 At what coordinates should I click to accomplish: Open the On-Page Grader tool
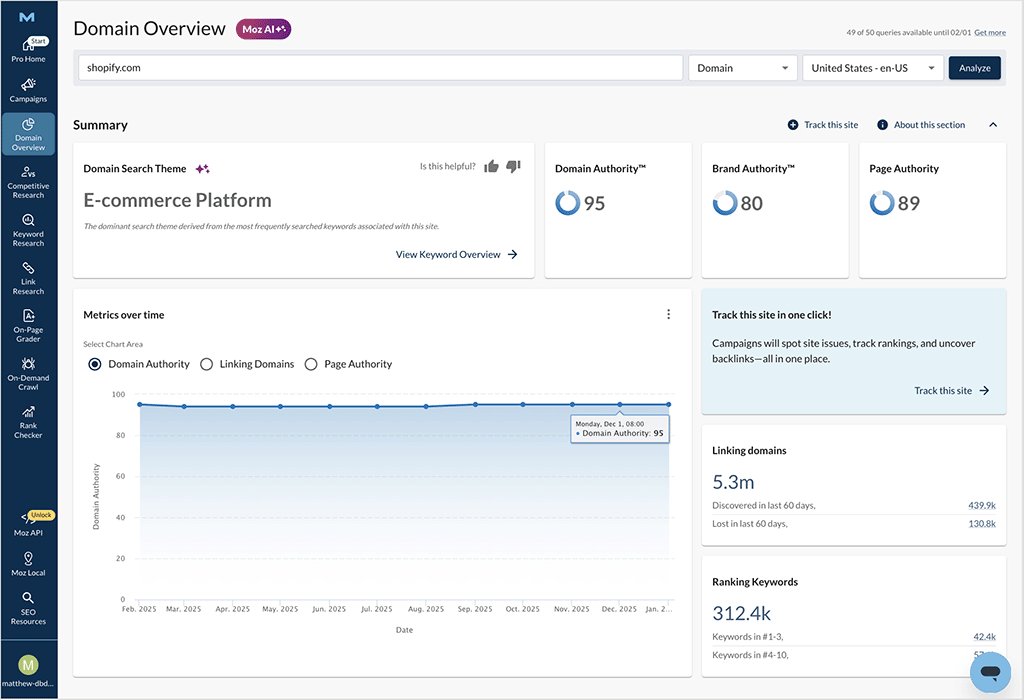(x=29, y=324)
